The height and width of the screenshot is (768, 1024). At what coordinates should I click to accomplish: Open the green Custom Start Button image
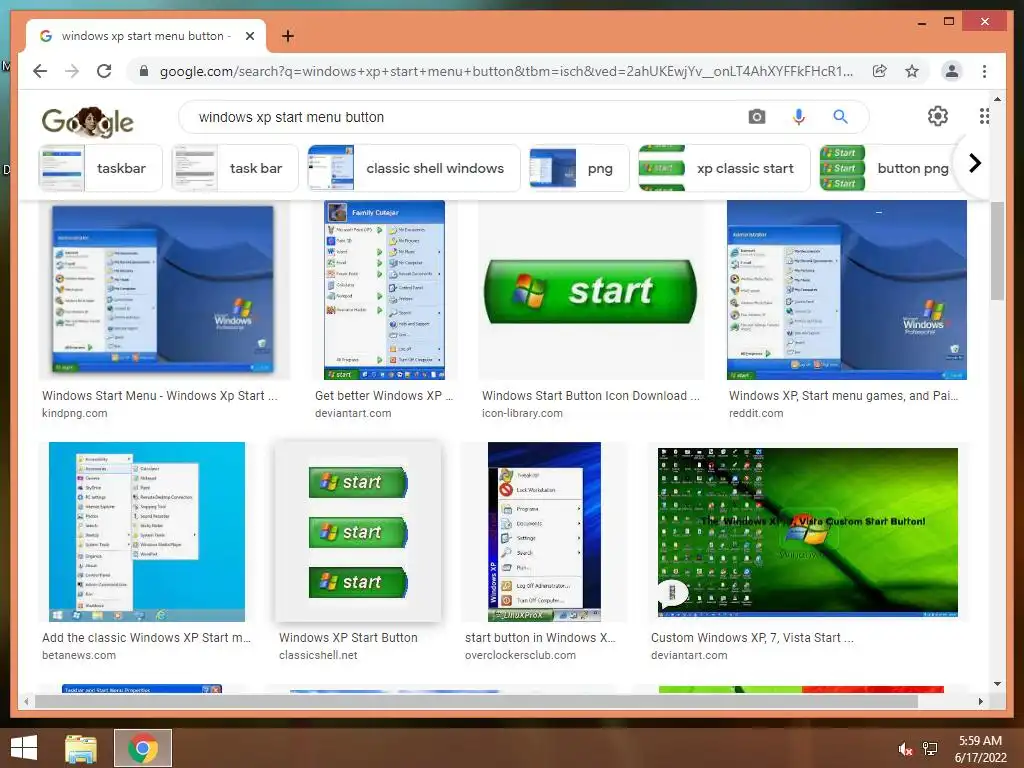(x=807, y=532)
